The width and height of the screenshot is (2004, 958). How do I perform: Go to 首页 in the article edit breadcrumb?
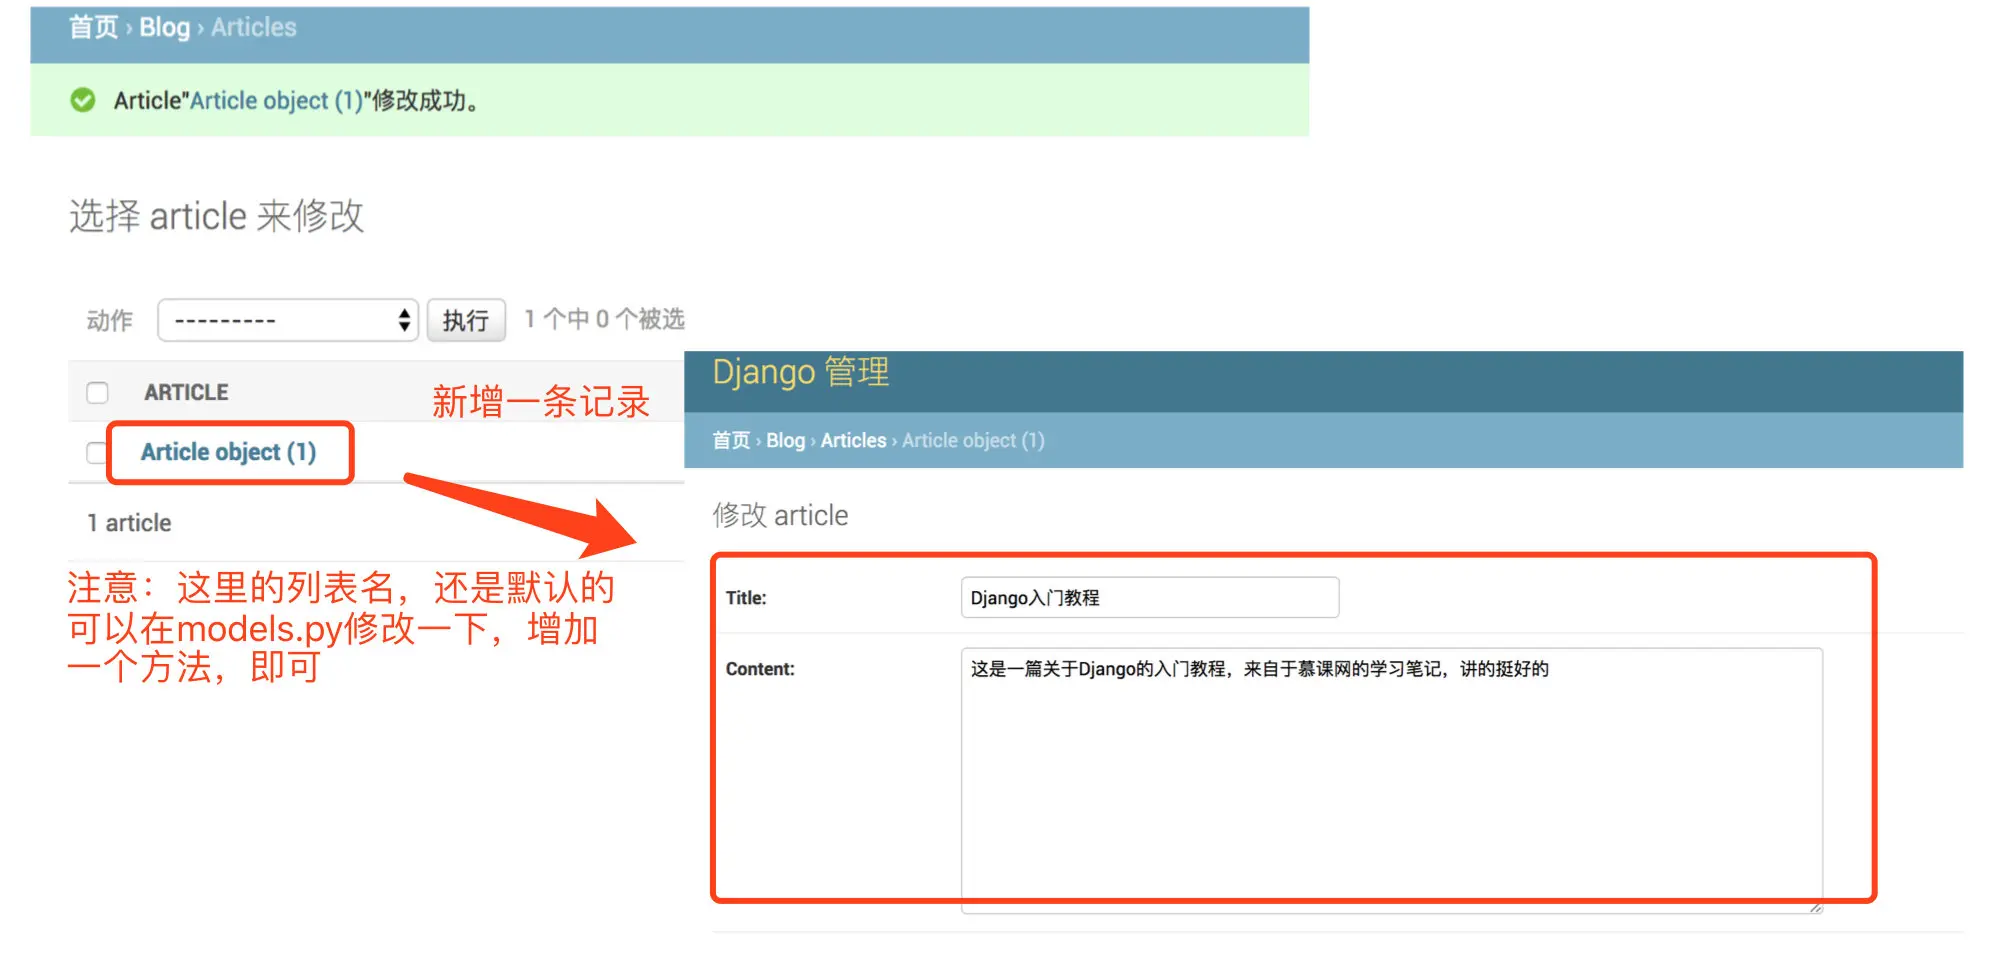[731, 440]
